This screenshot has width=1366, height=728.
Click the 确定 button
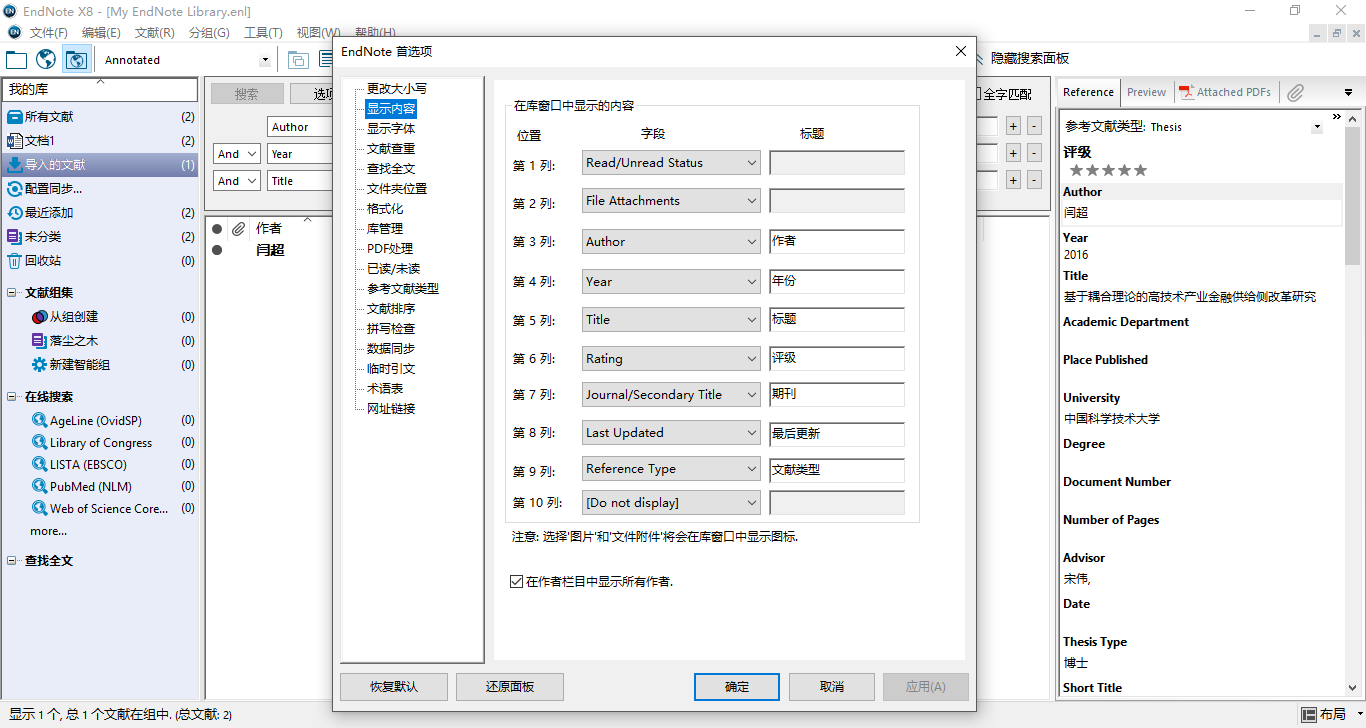tap(736, 687)
